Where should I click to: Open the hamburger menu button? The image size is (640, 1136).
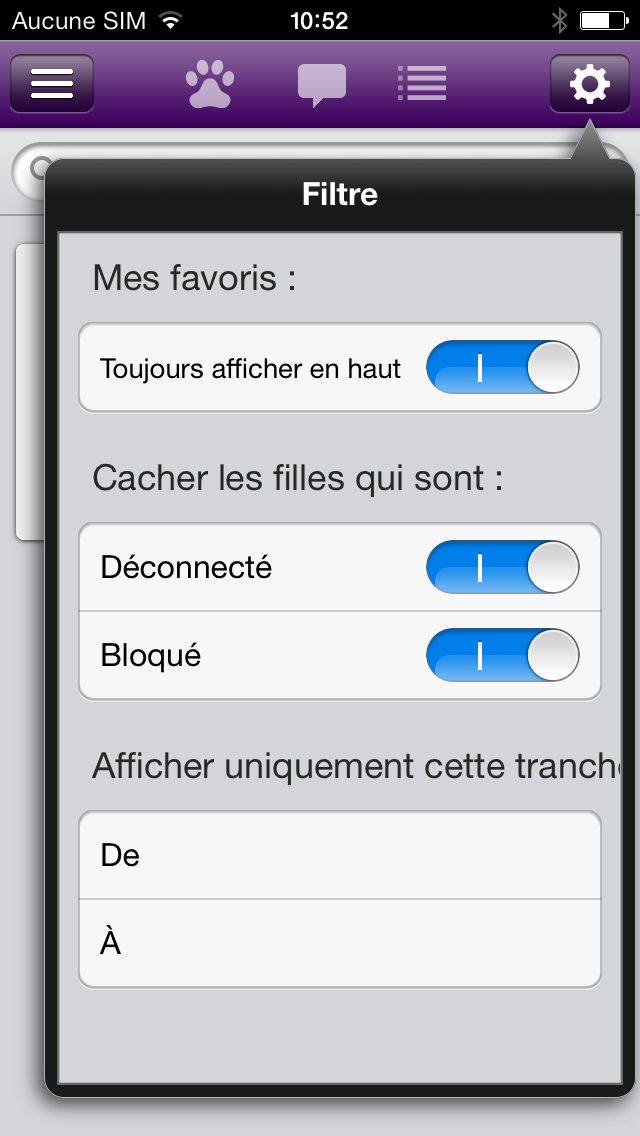point(51,83)
